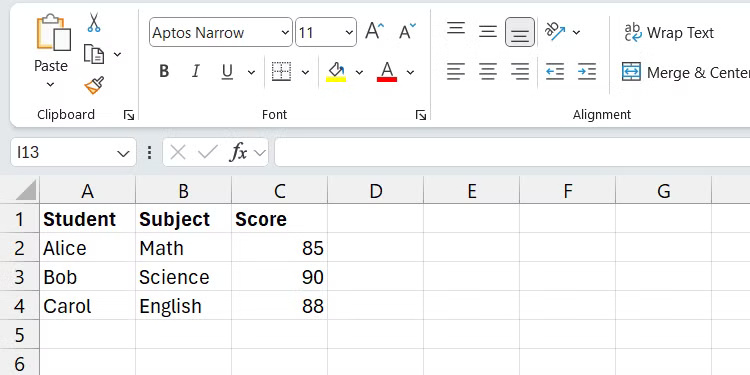The height and width of the screenshot is (375, 750).
Task: Expand the Borders options arrow
Action: click(305, 72)
